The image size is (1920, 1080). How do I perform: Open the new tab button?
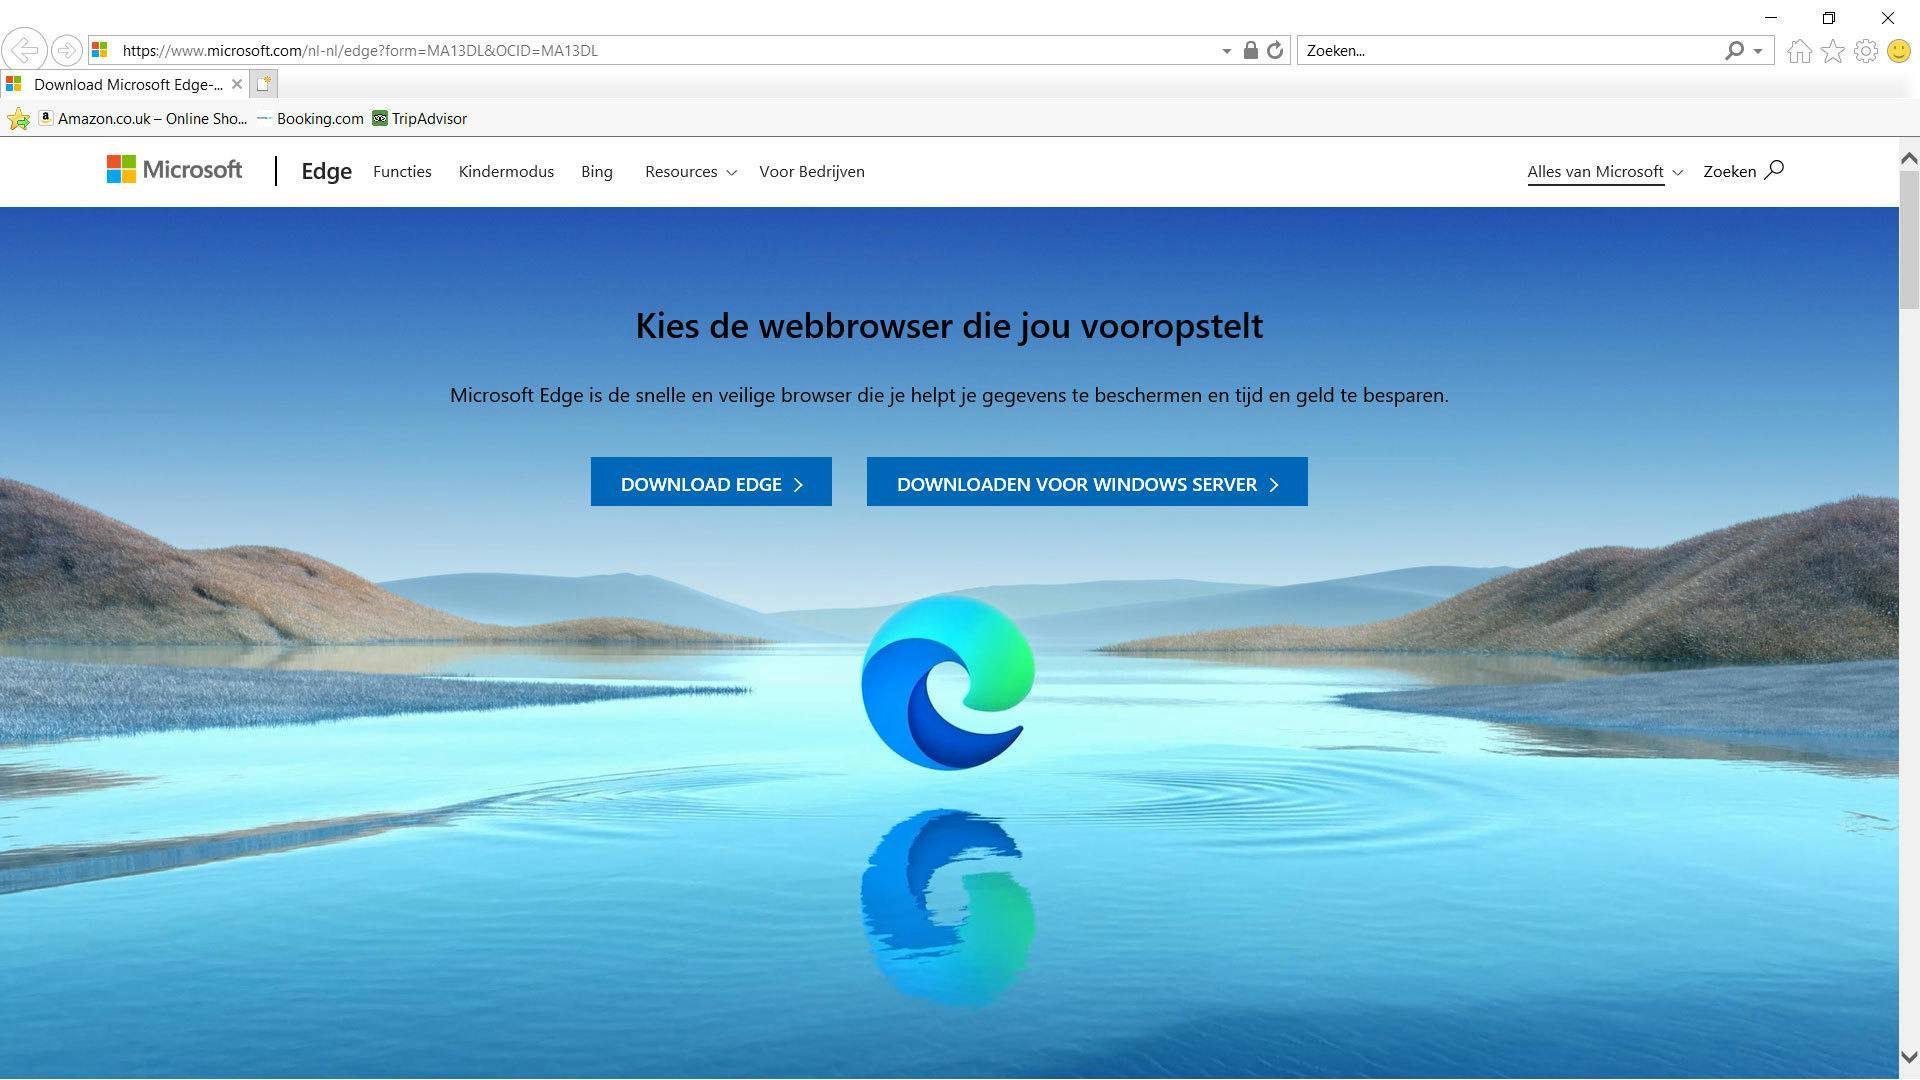point(264,84)
